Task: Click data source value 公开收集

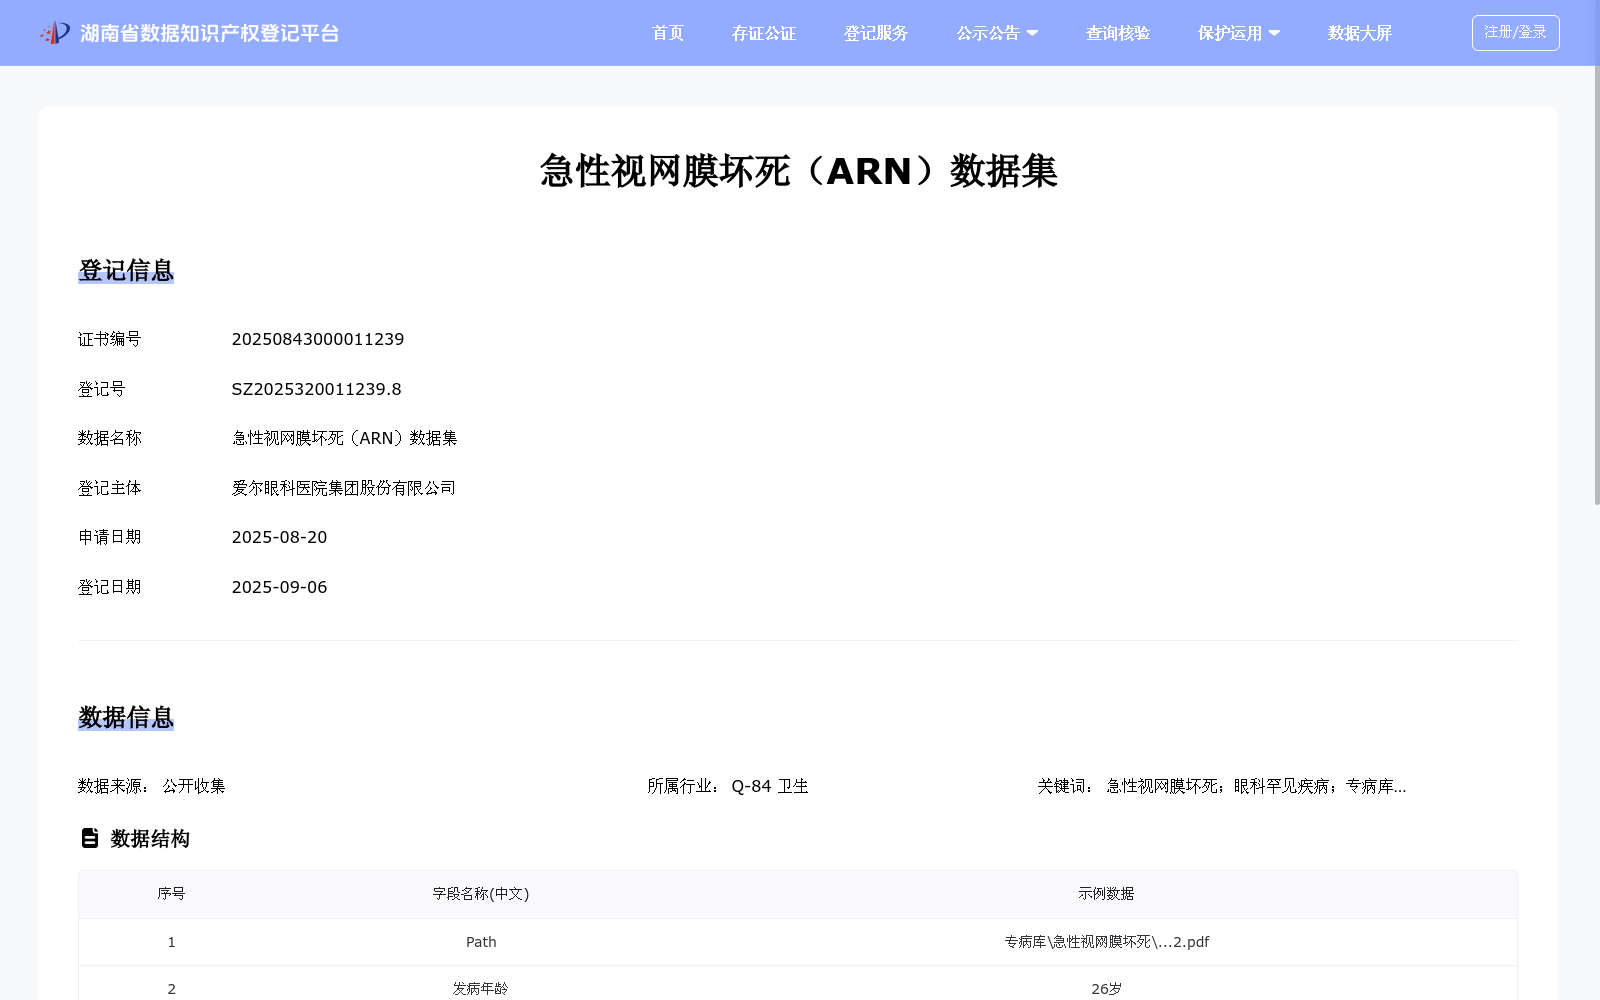Action: [194, 786]
